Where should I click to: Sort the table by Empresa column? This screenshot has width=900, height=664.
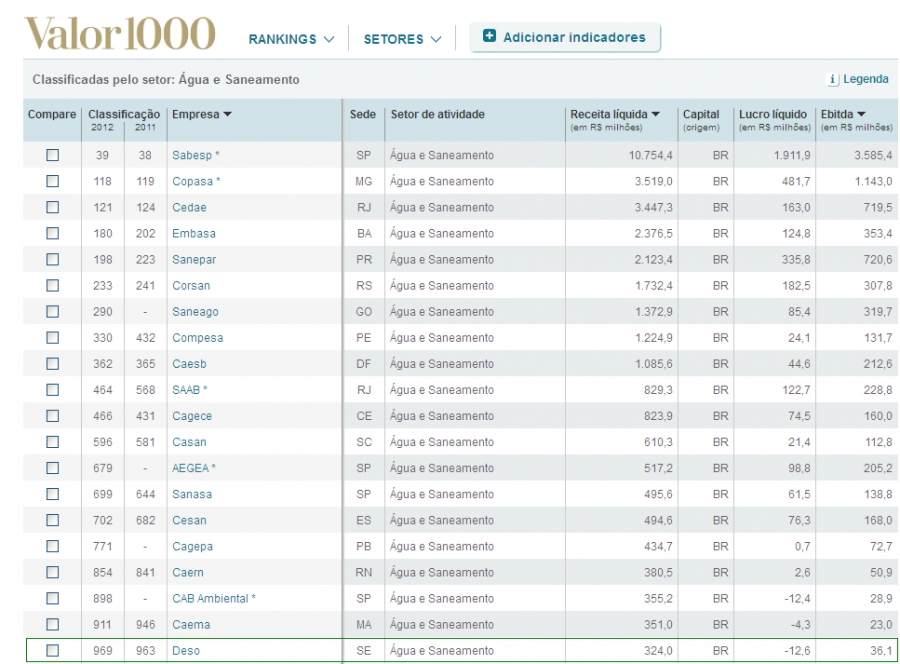(x=201, y=114)
